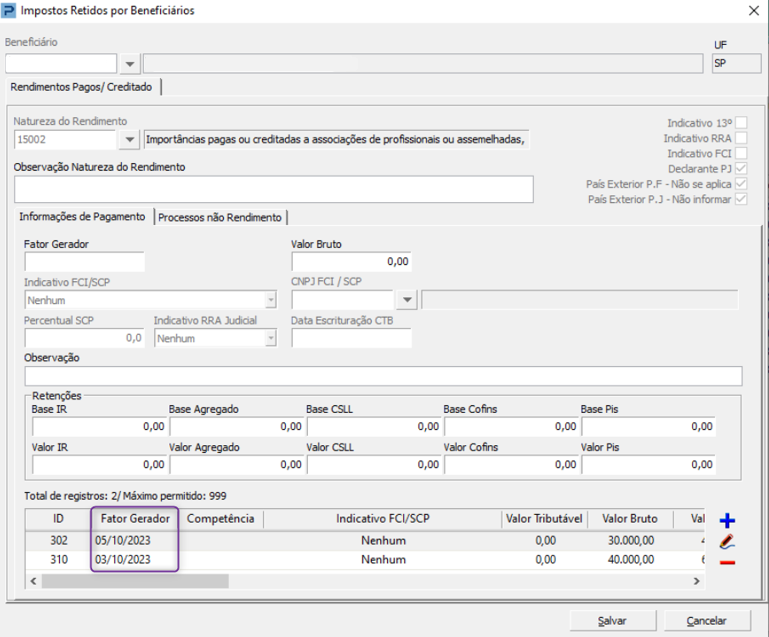769x637 pixels.
Task: Click the Salvar button
Action: point(612,620)
